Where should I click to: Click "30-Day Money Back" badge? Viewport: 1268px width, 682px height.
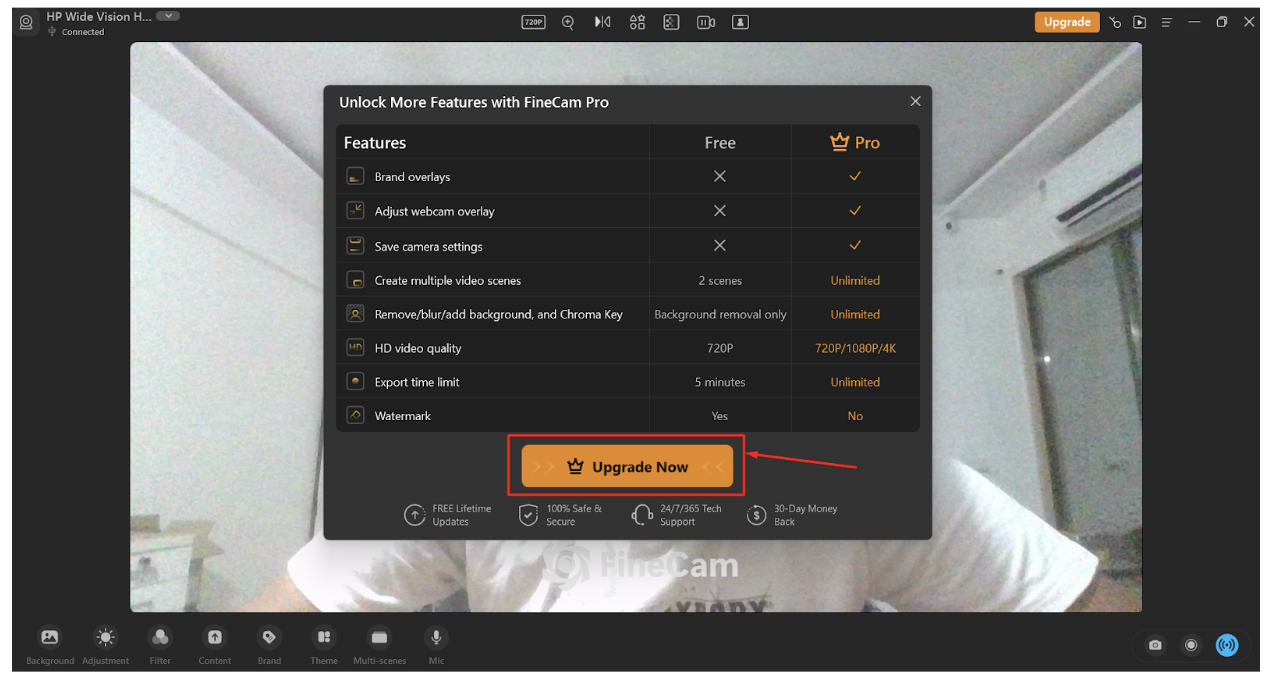(792, 515)
